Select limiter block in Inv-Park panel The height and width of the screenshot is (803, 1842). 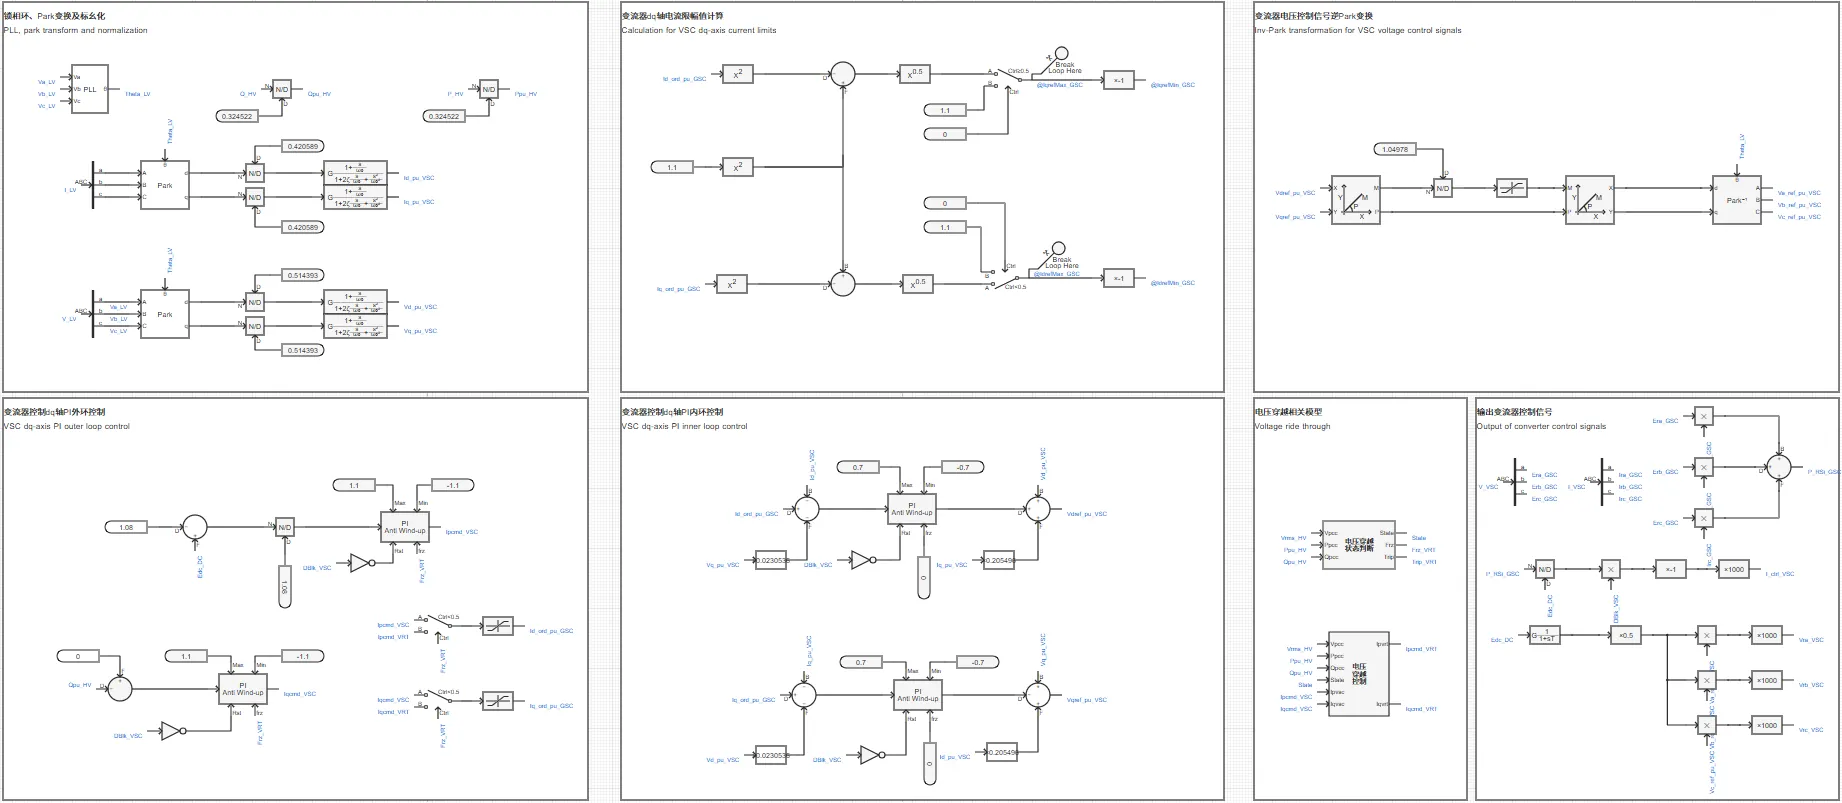click(1511, 188)
